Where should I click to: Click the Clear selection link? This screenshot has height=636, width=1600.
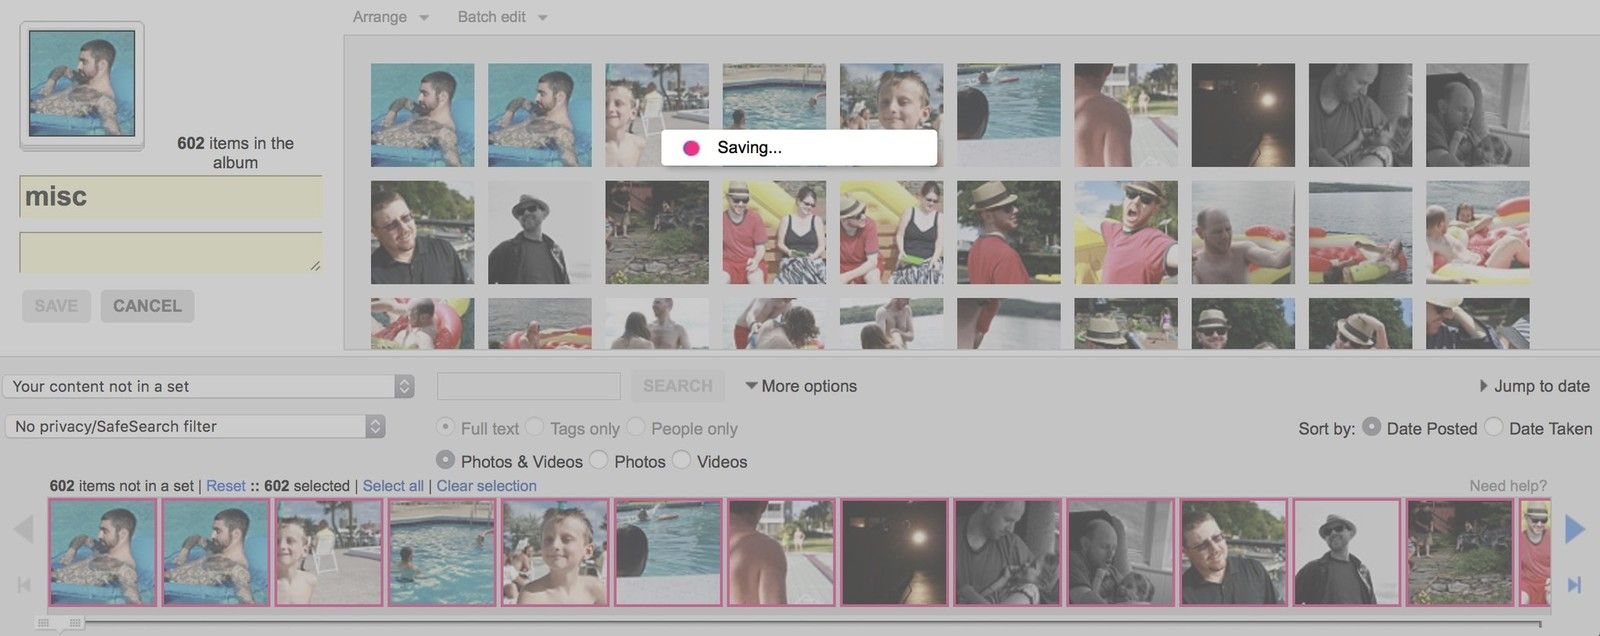click(486, 486)
